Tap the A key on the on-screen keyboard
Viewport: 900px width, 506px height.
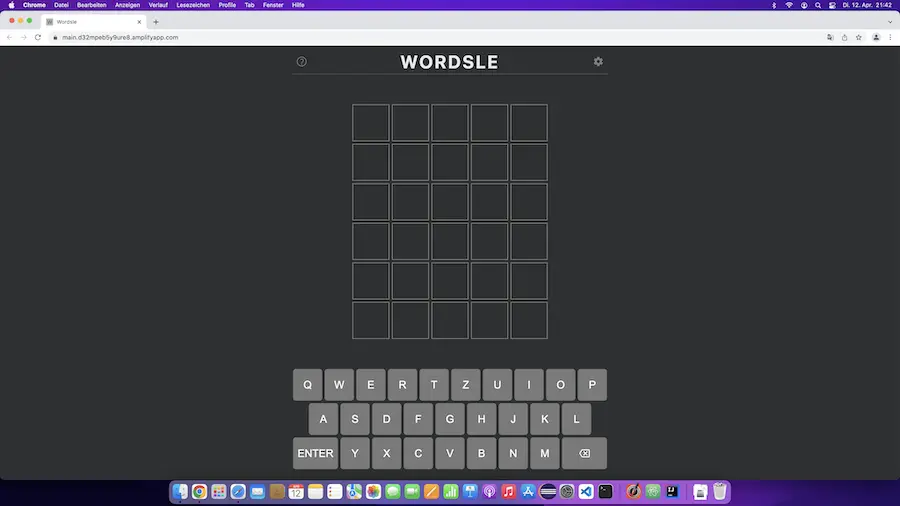coord(323,419)
